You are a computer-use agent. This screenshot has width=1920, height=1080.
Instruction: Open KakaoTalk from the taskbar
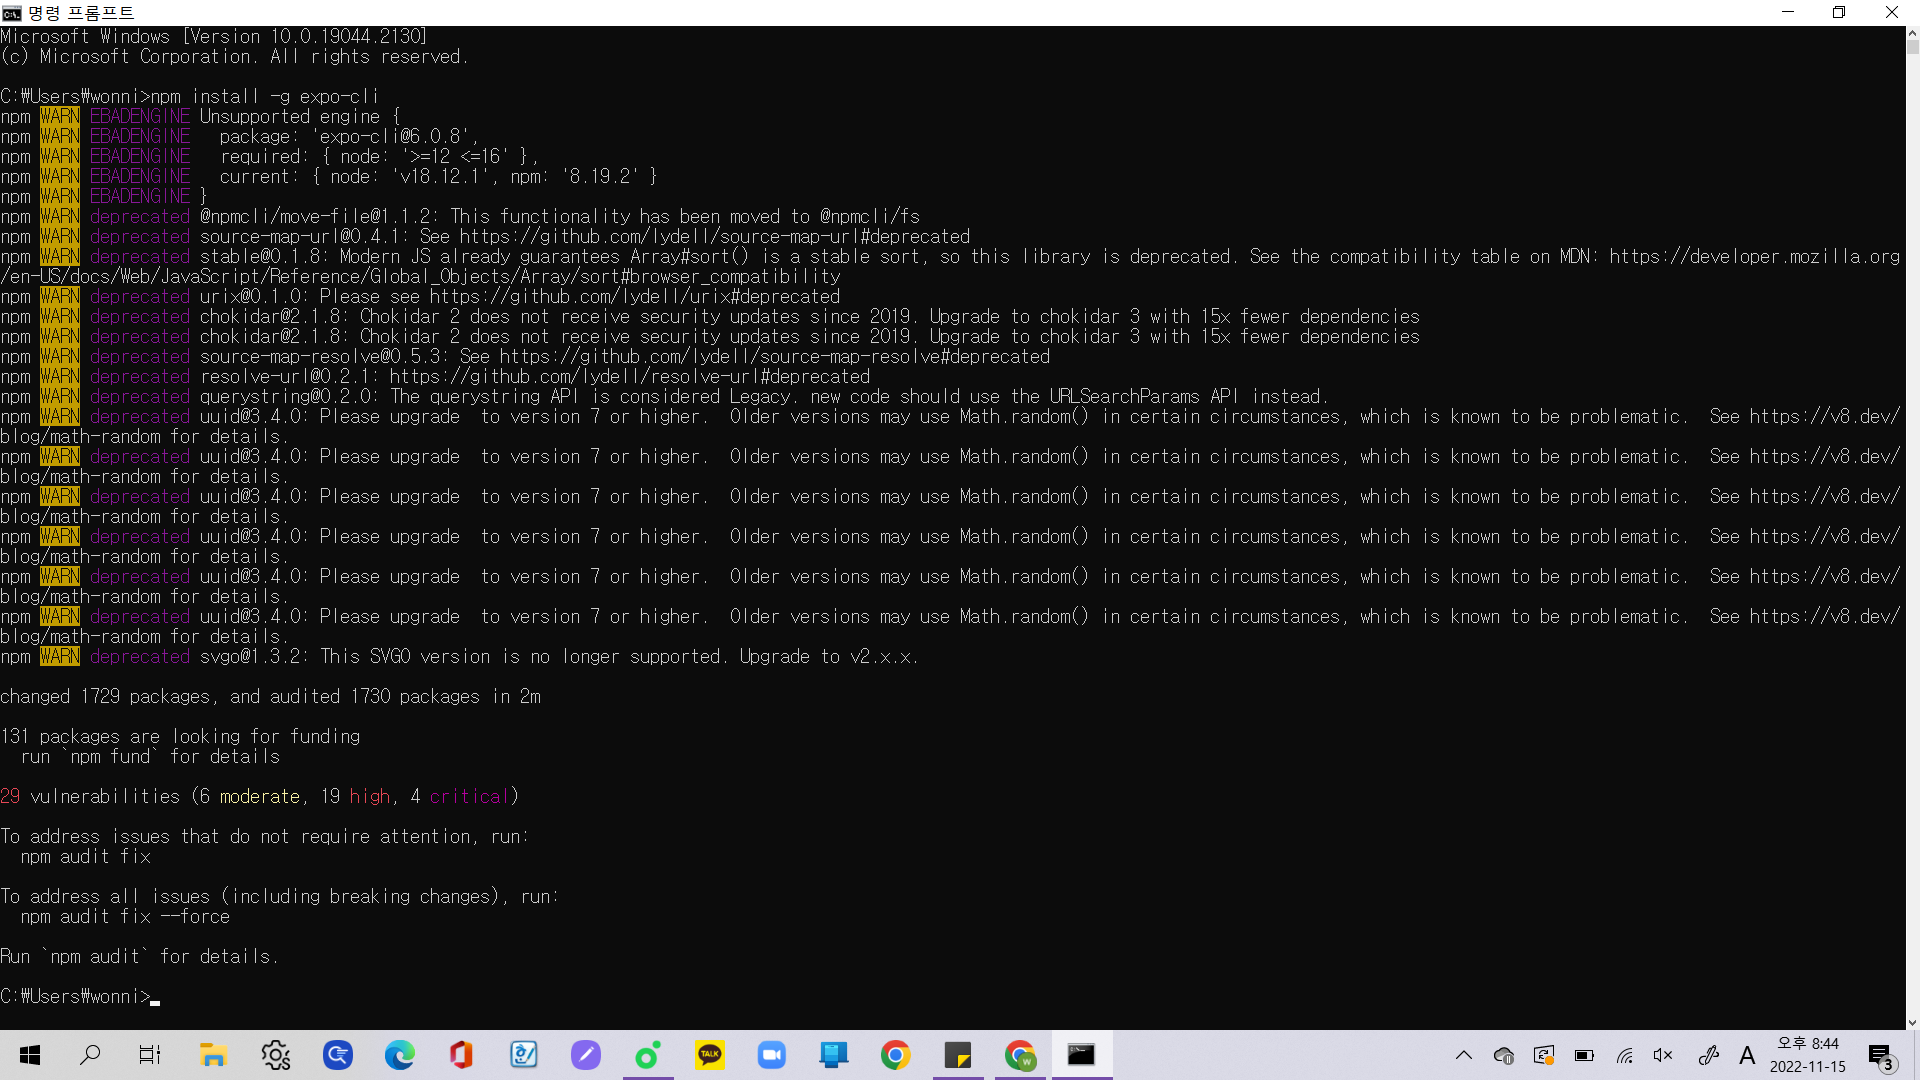pos(710,1055)
